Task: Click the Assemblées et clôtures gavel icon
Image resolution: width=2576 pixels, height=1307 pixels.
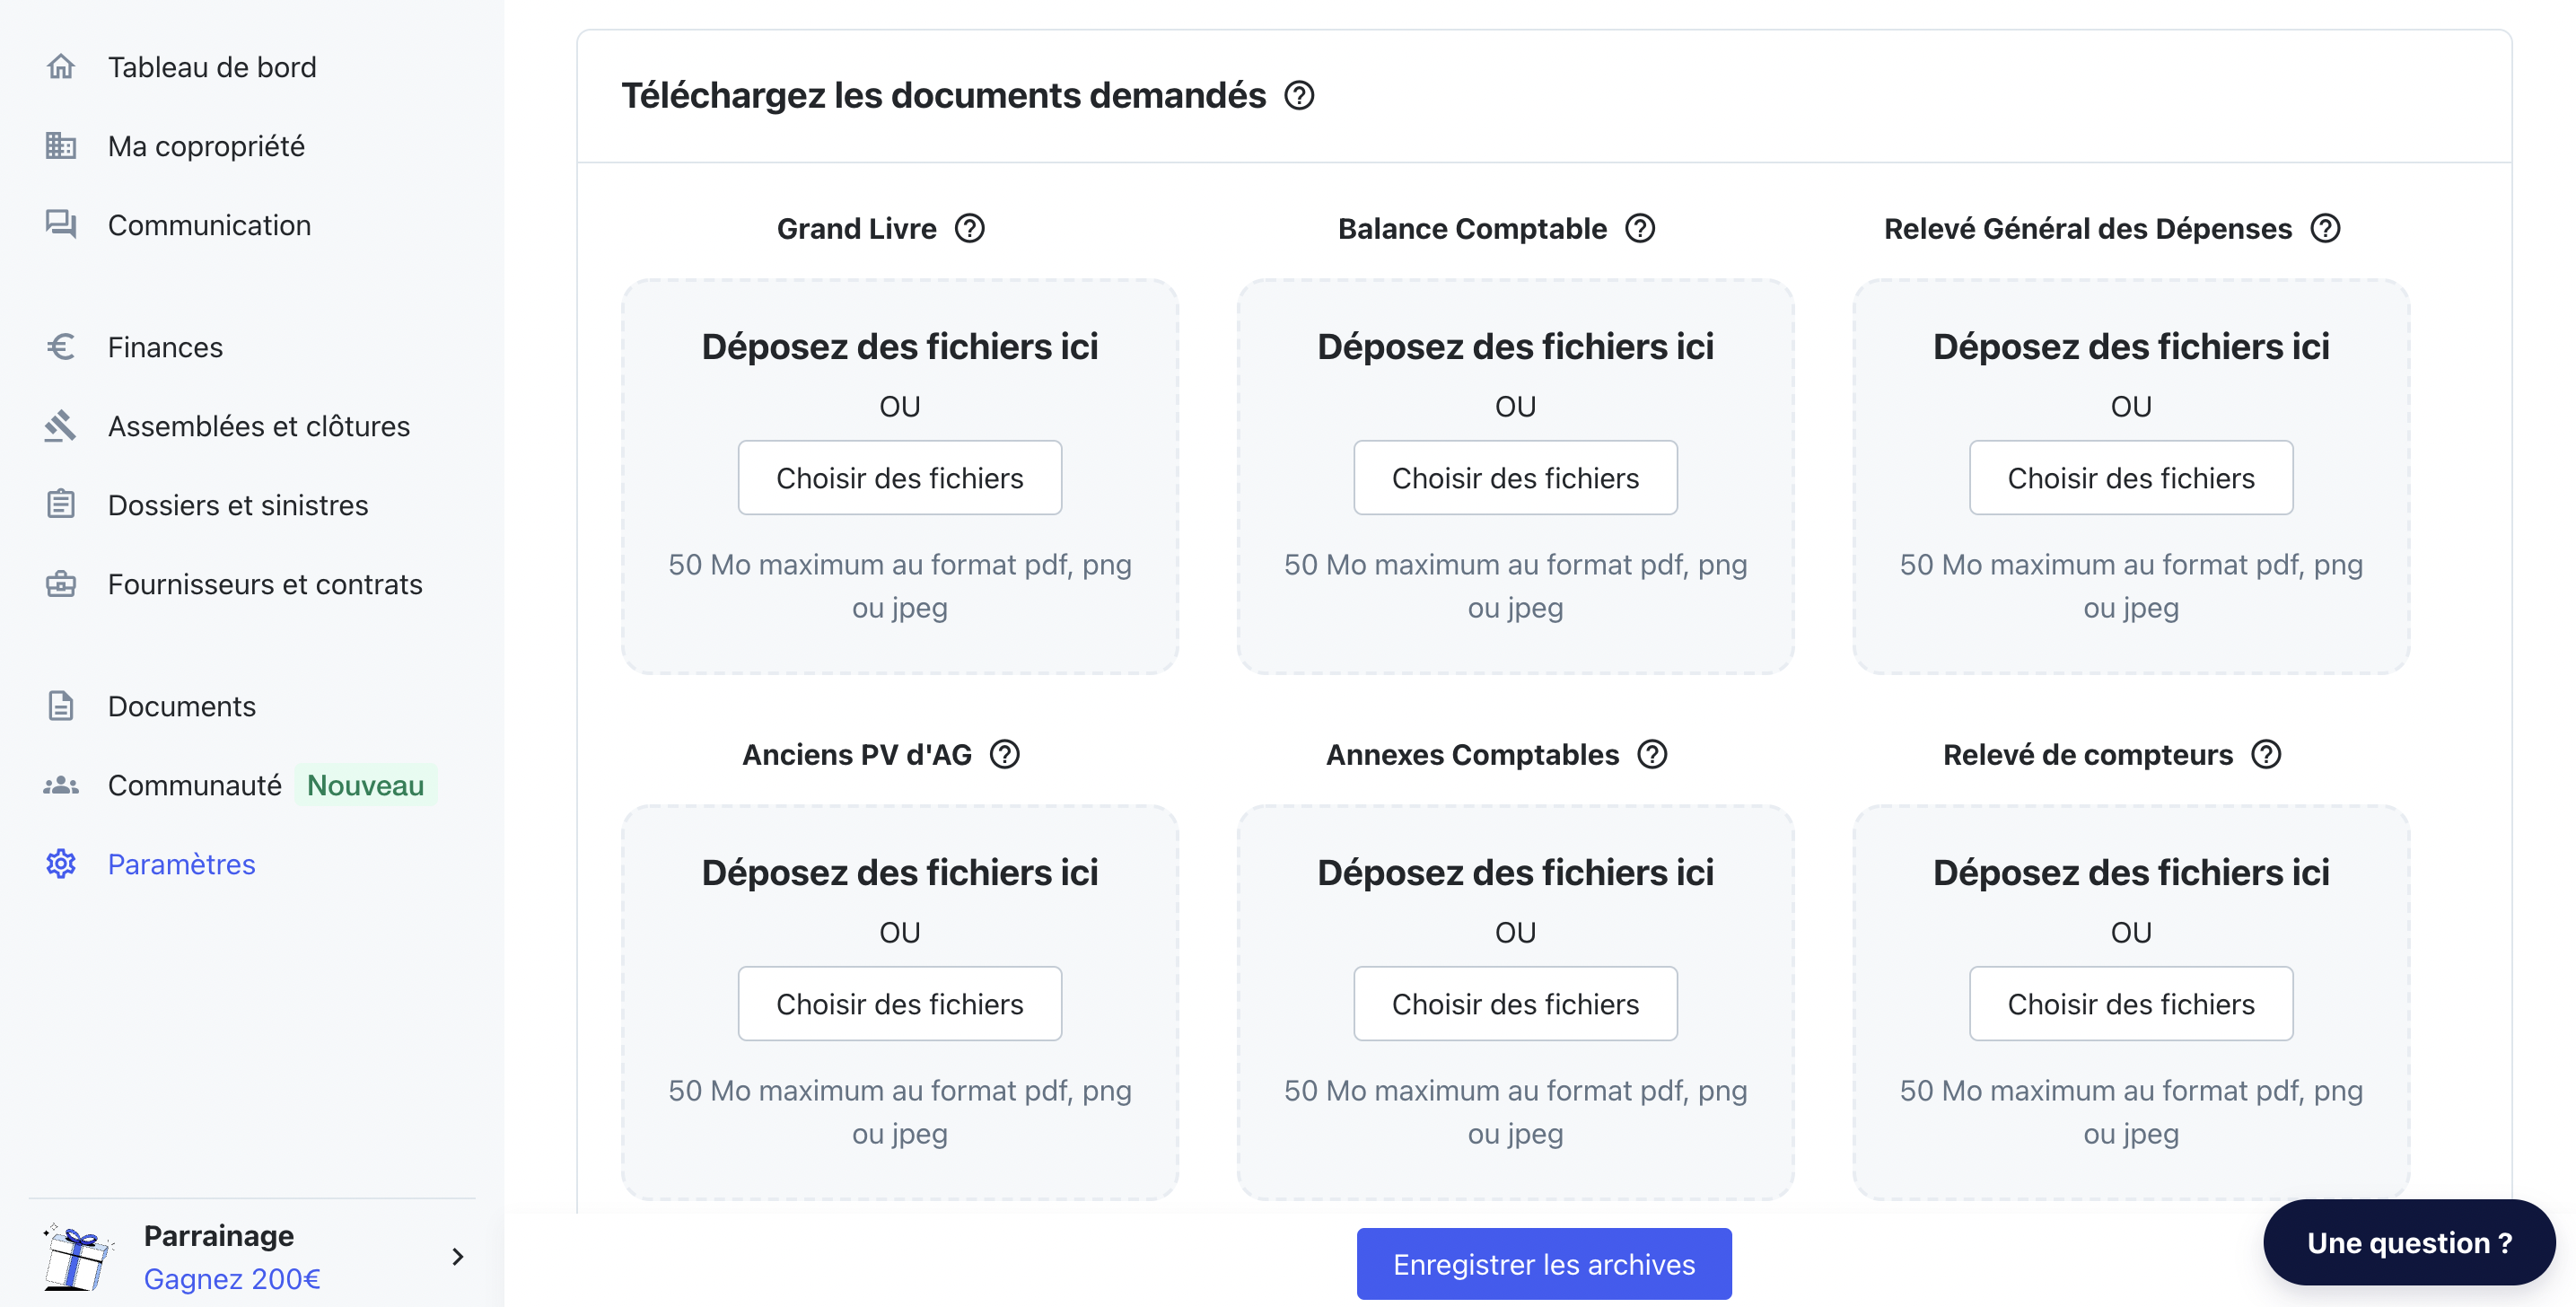Action: click(x=61, y=426)
